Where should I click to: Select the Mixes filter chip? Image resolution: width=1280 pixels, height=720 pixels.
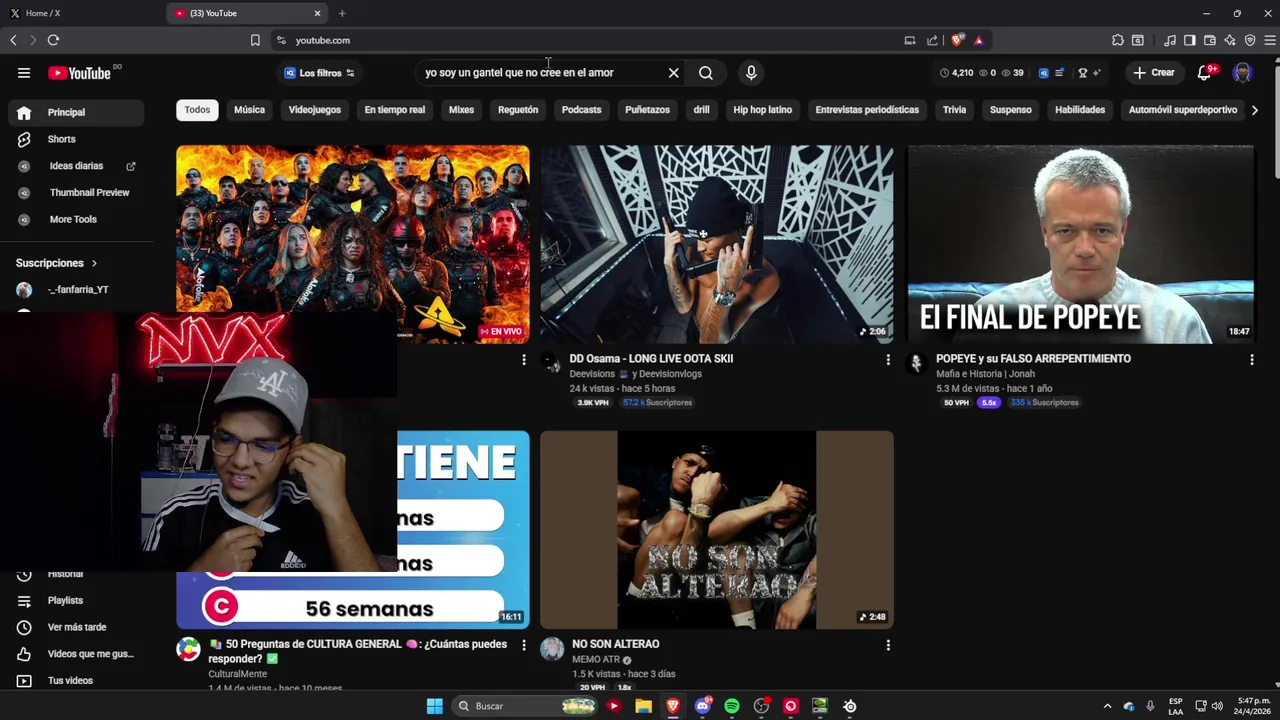[x=461, y=110]
